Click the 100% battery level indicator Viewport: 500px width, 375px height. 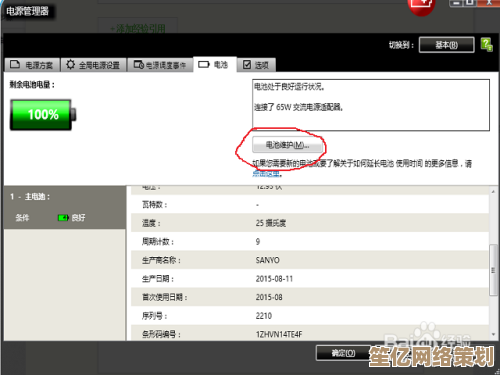click(x=43, y=115)
